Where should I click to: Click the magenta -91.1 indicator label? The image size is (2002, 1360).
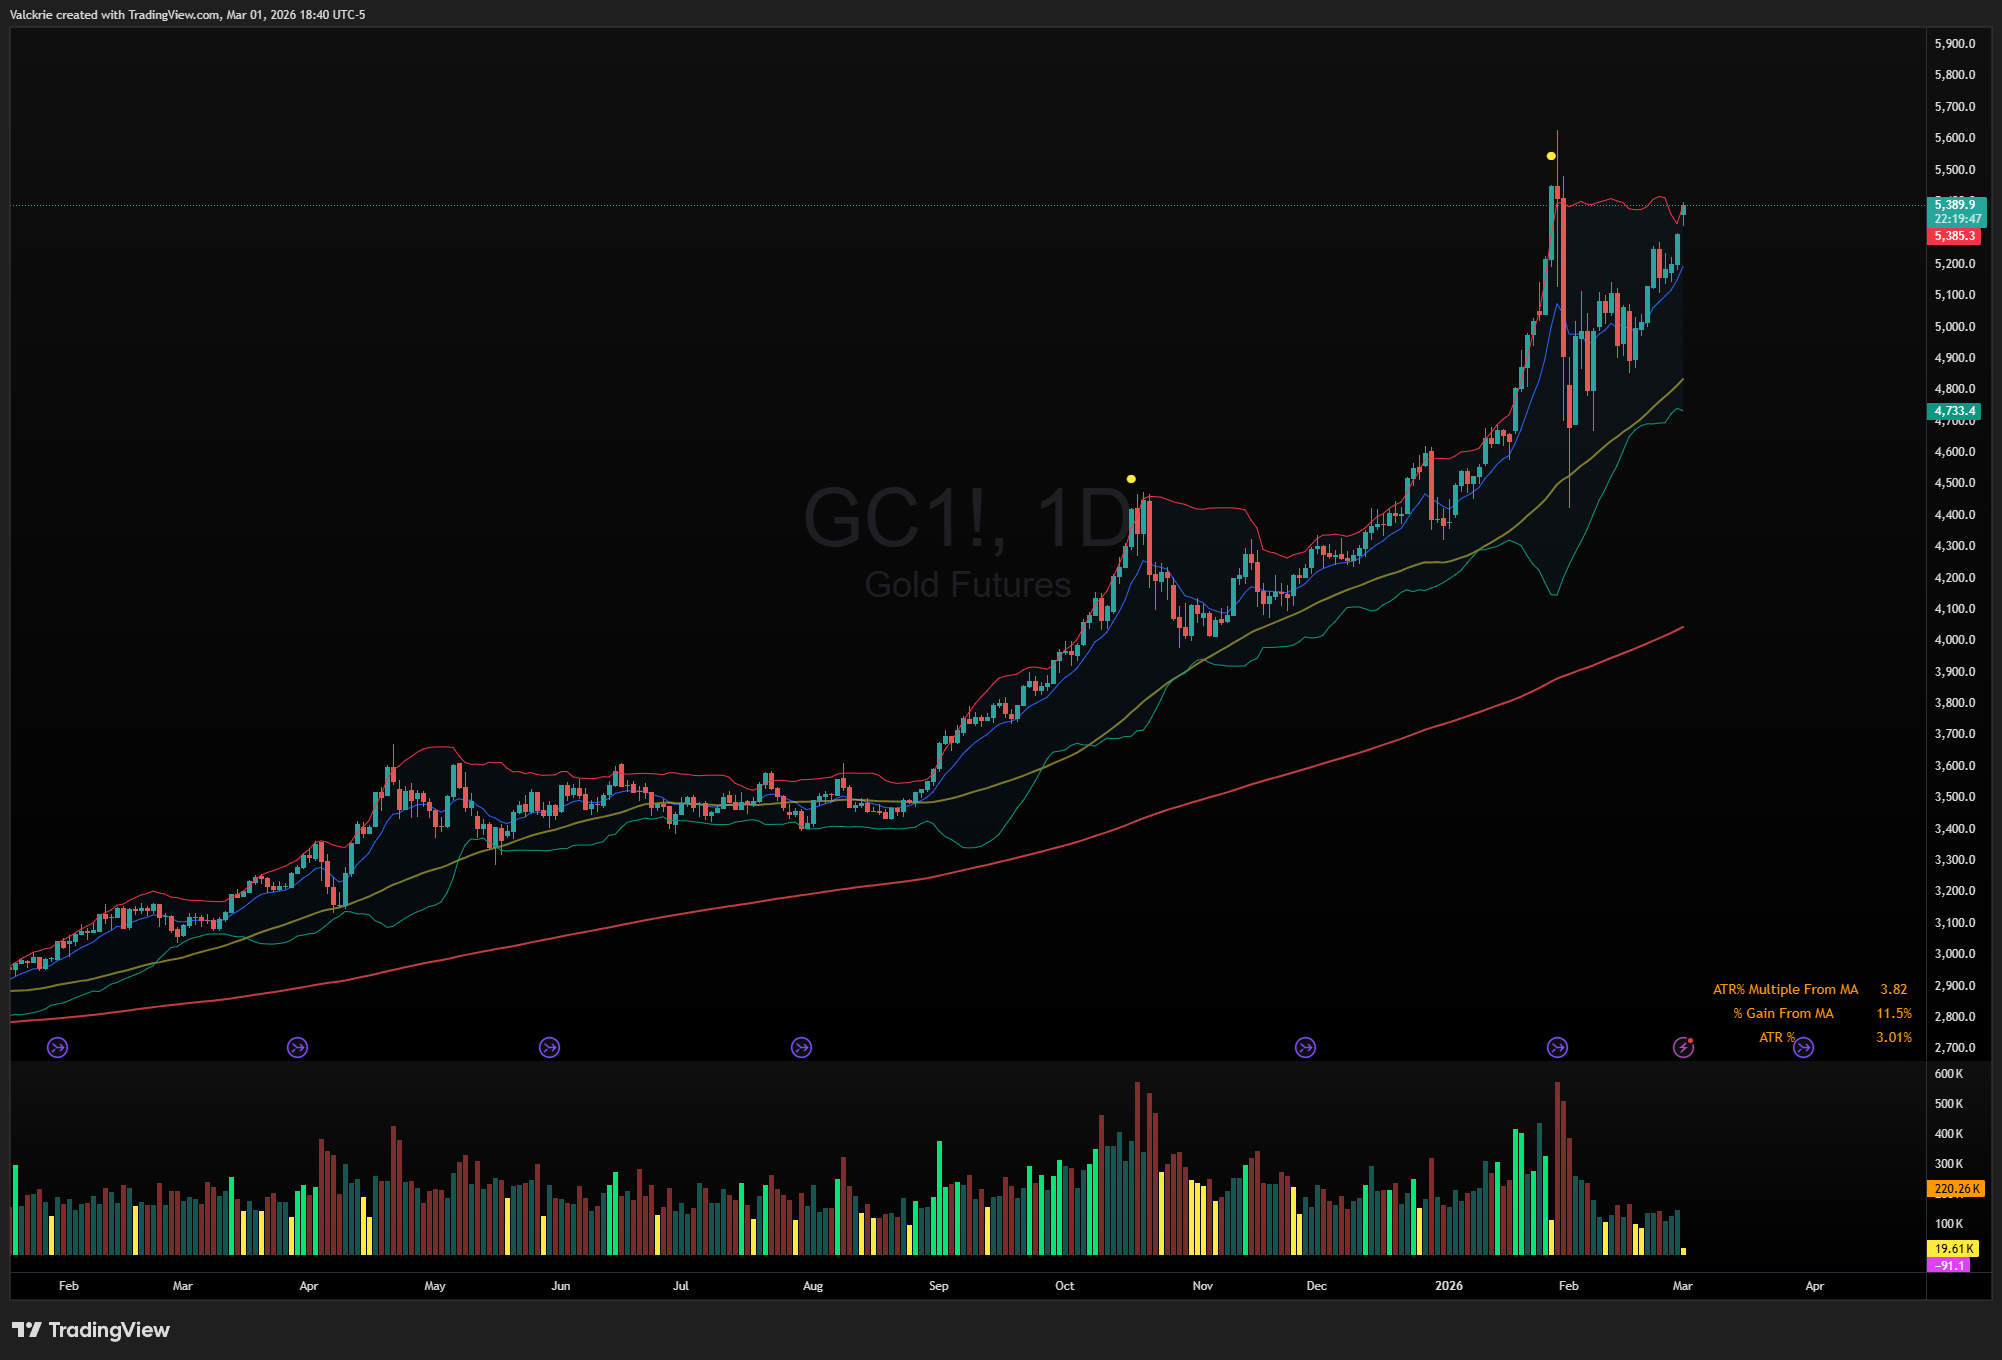[1949, 1265]
